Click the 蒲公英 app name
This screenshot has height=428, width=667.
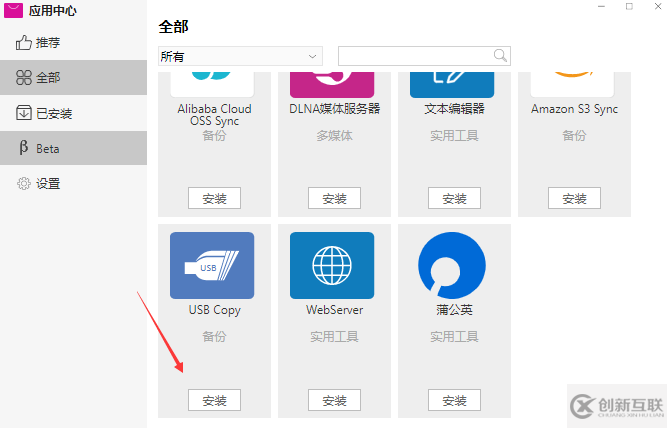point(454,310)
